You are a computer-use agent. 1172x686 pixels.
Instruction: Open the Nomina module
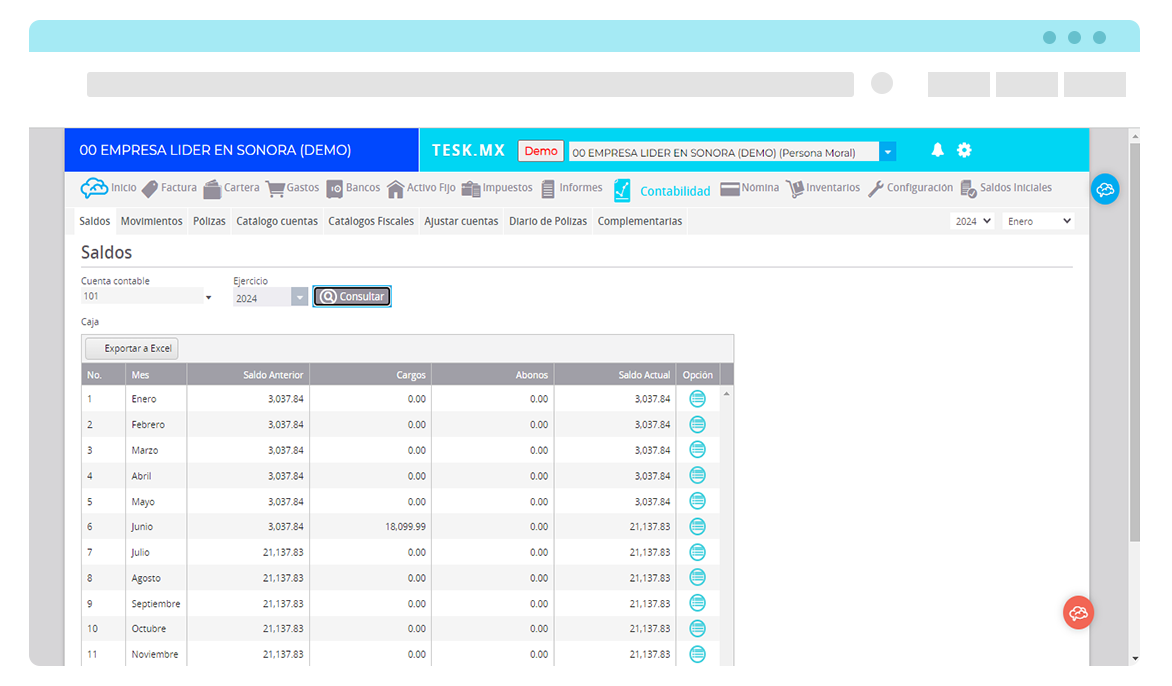749,188
